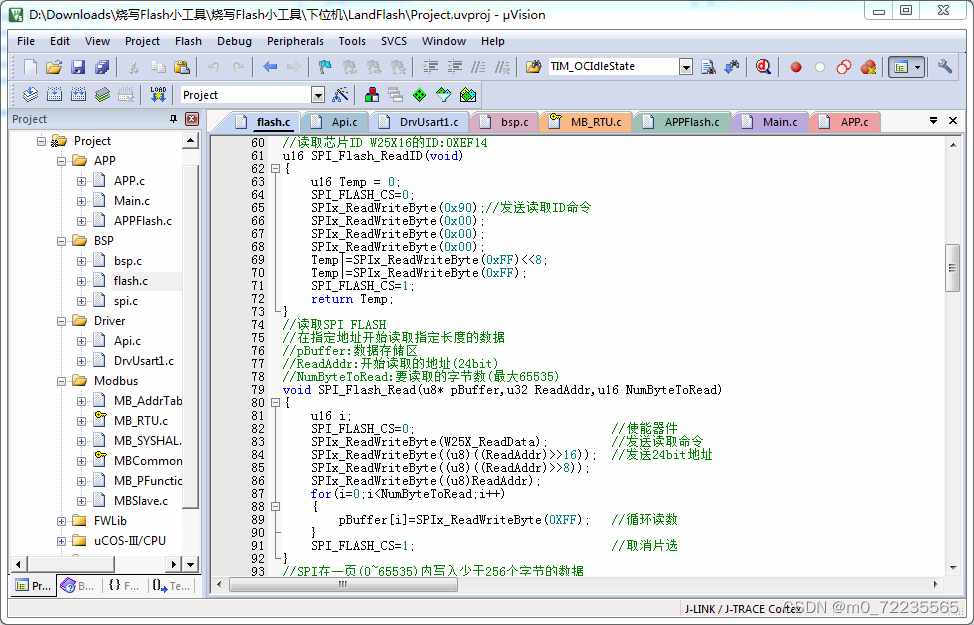The height and width of the screenshot is (625, 974).
Task: Show the Templates tab in bottom panel
Action: pyautogui.click(x=171, y=586)
